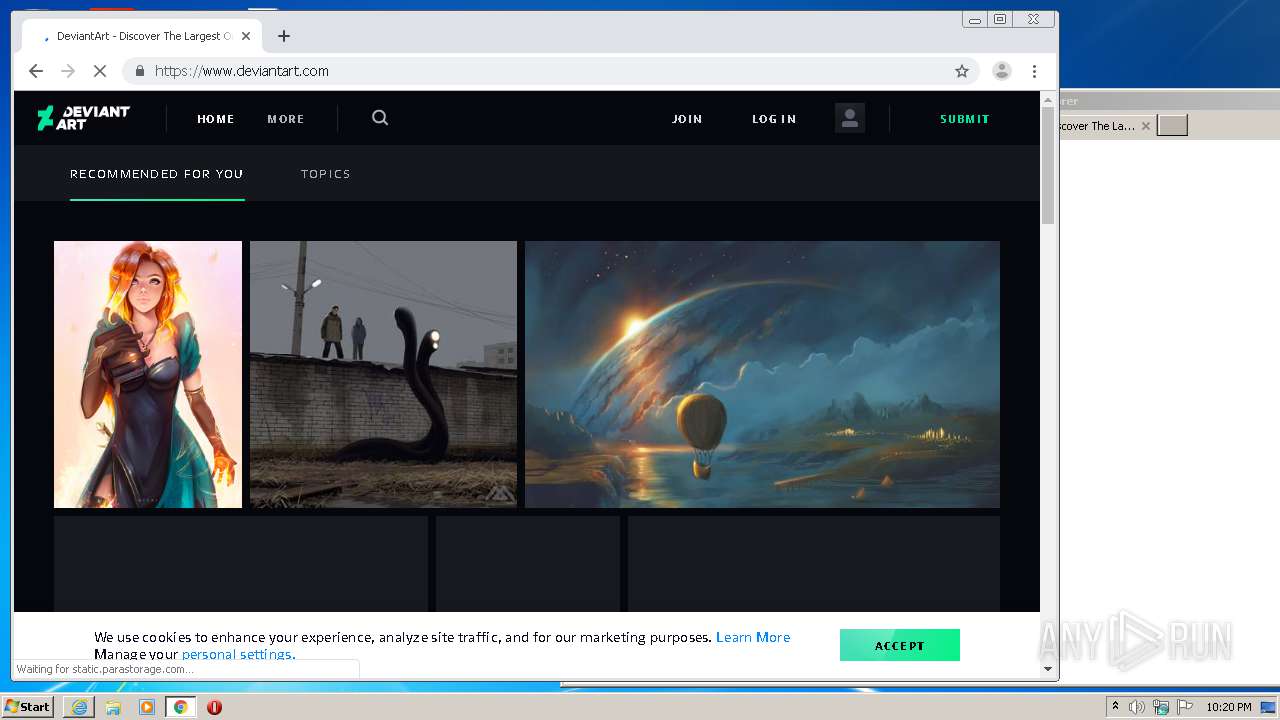1280x720 pixels.
Task: Click the red Opera taskbar icon
Action: (x=214, y=707)
